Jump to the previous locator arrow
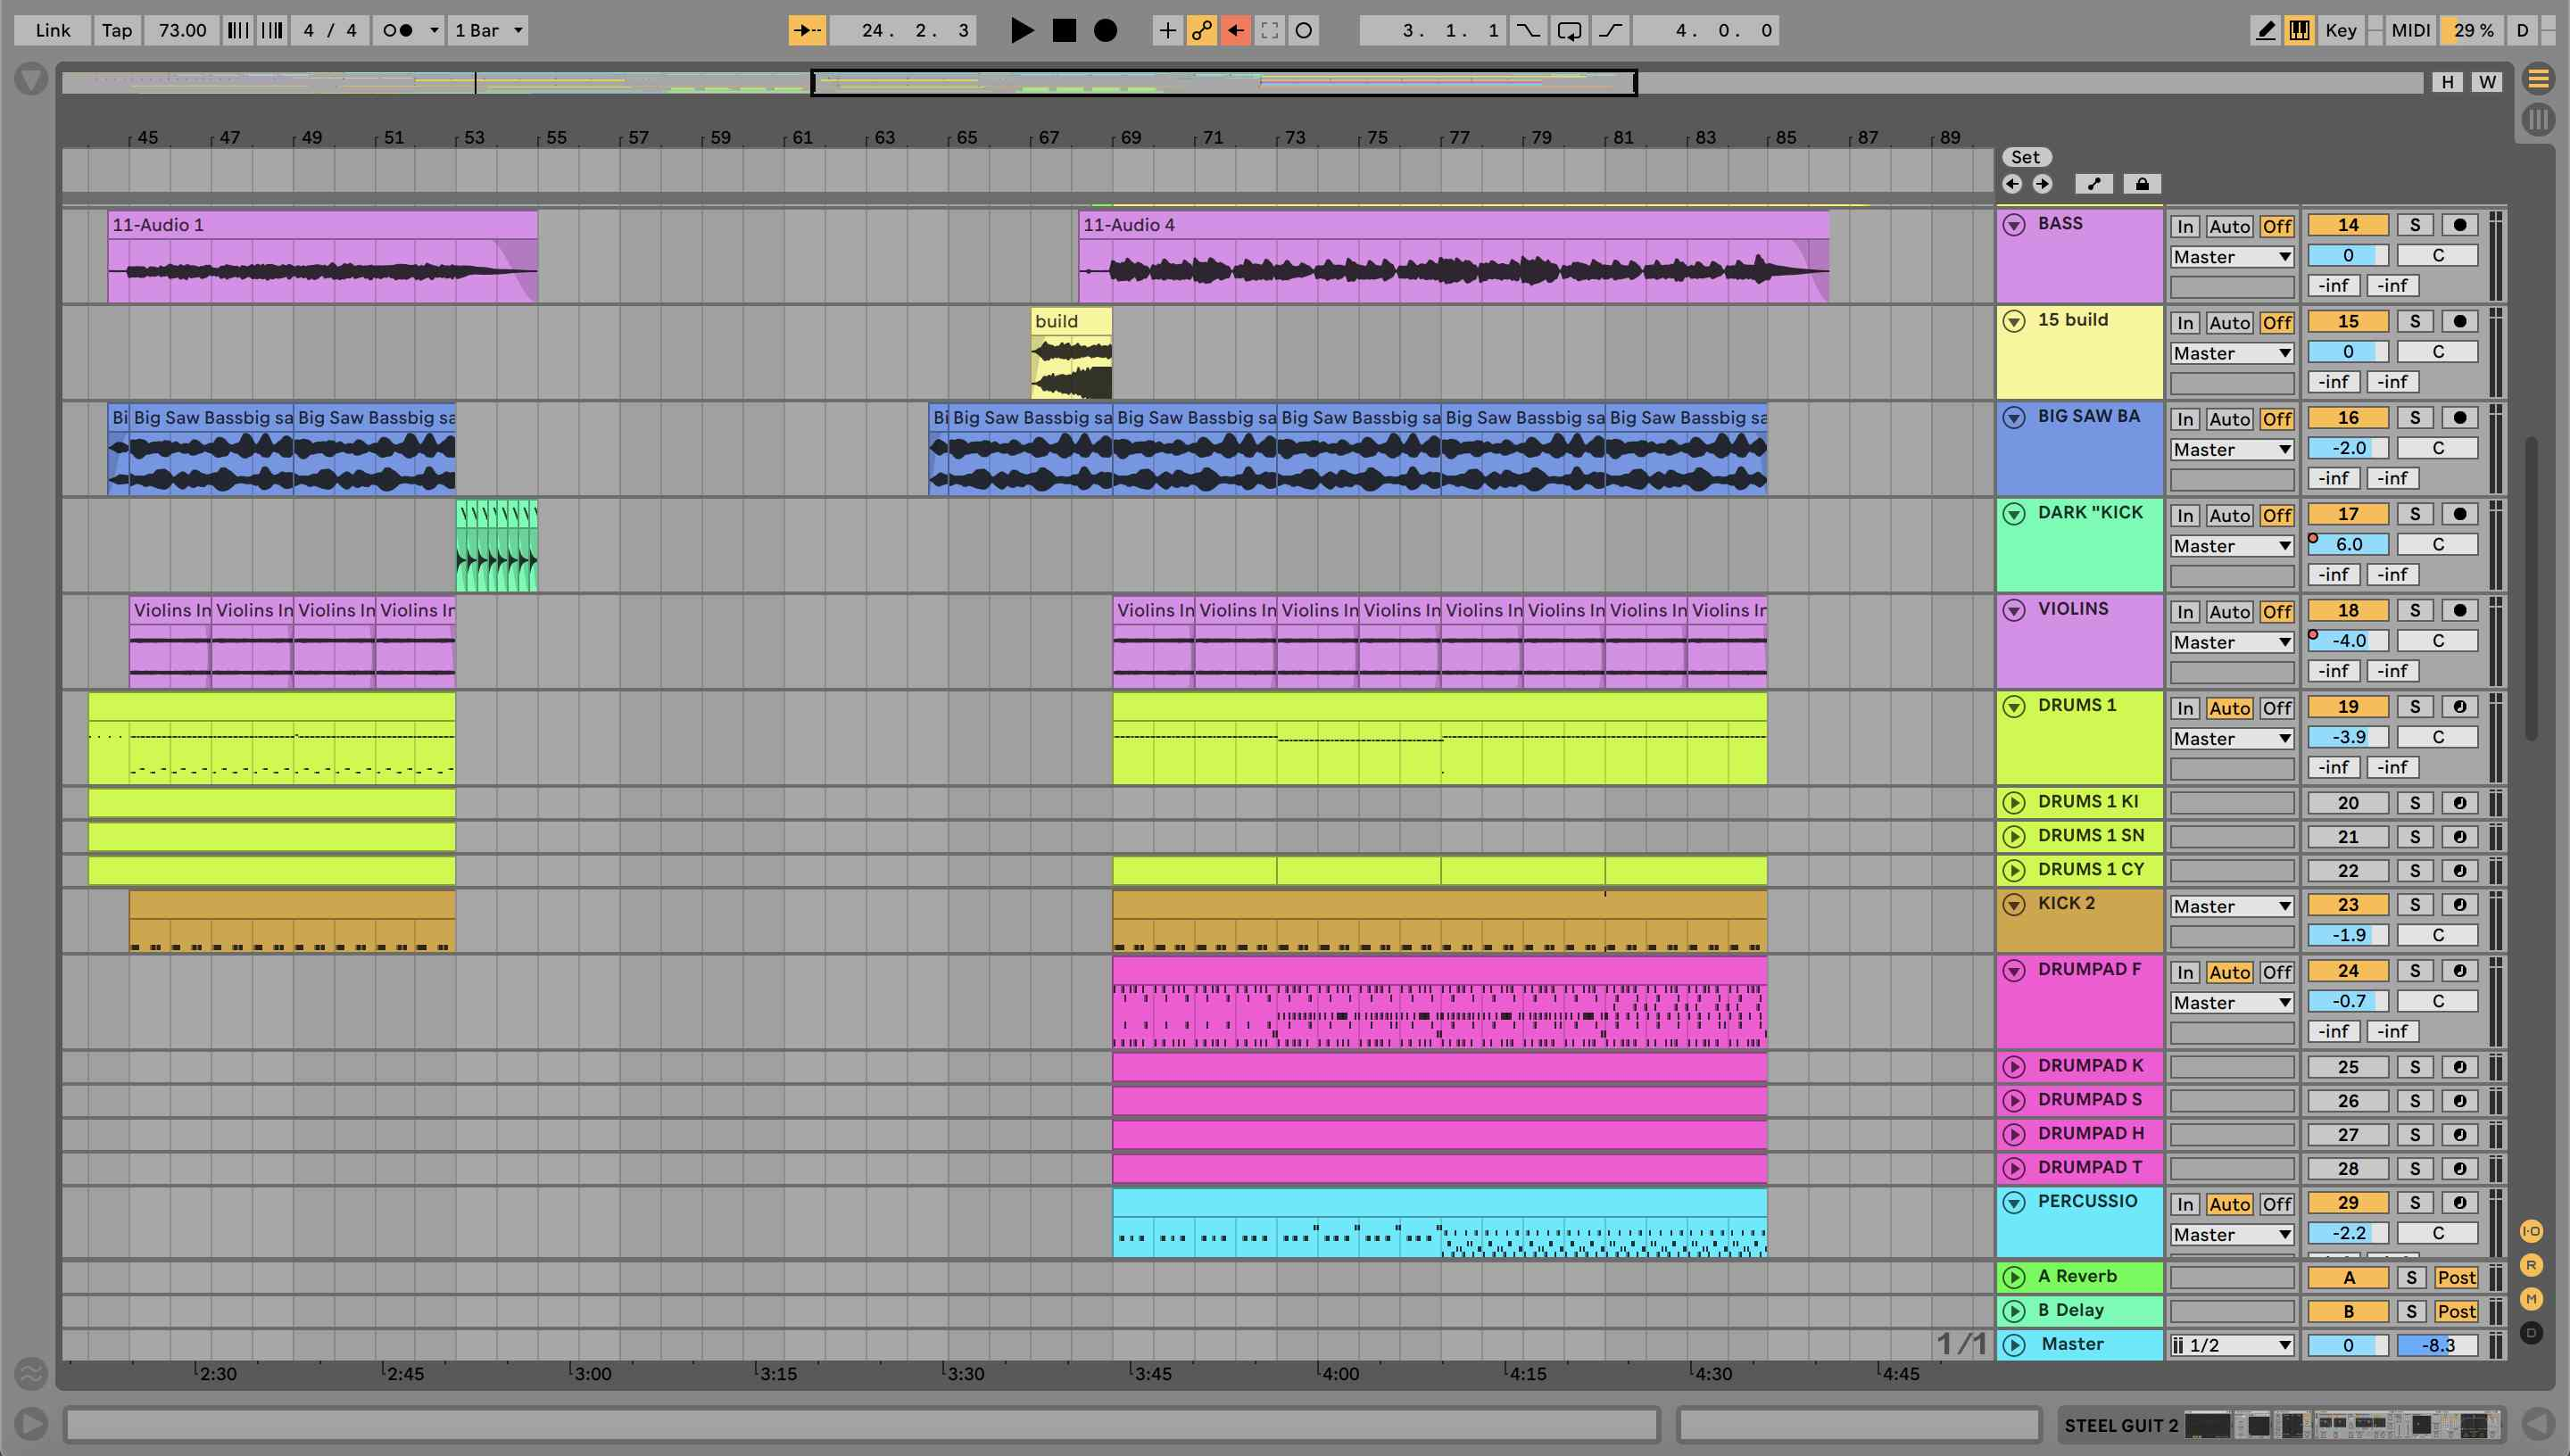The height and width of the screenshot is (1456, 2570). click(x=2012, y=184)
